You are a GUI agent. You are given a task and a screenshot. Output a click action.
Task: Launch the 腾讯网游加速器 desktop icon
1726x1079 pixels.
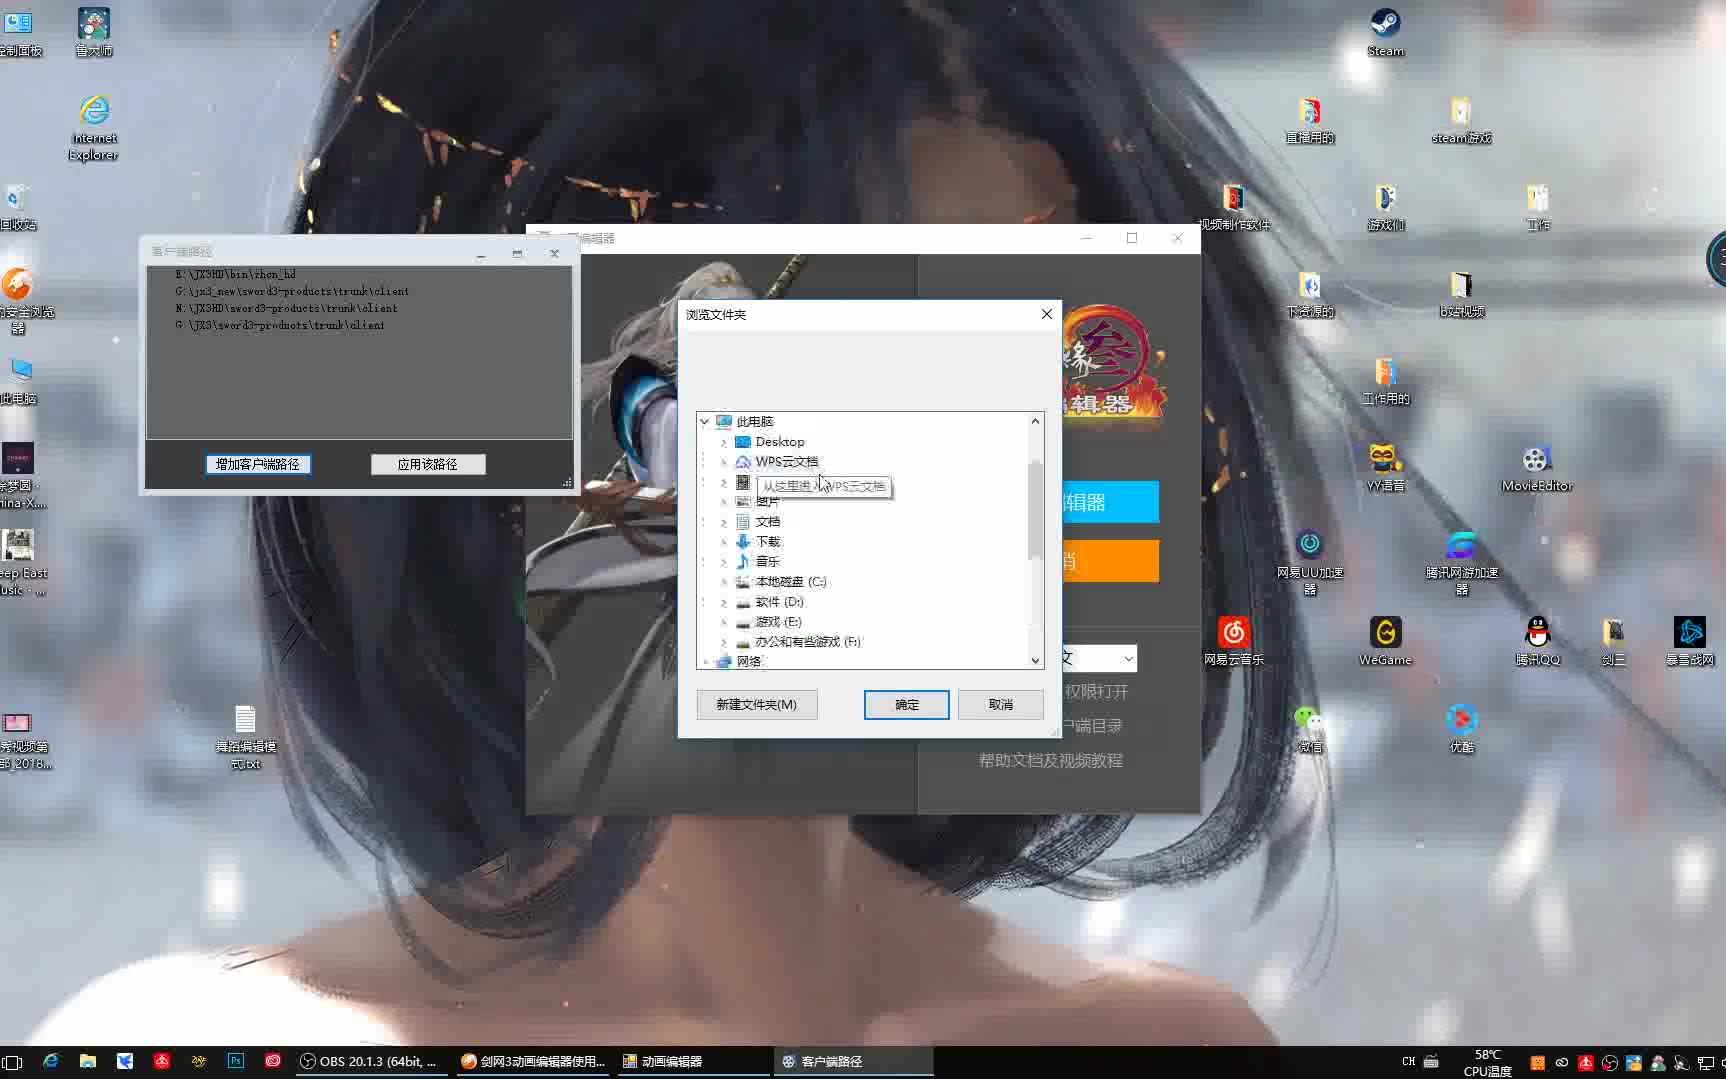pos(1461,562)
